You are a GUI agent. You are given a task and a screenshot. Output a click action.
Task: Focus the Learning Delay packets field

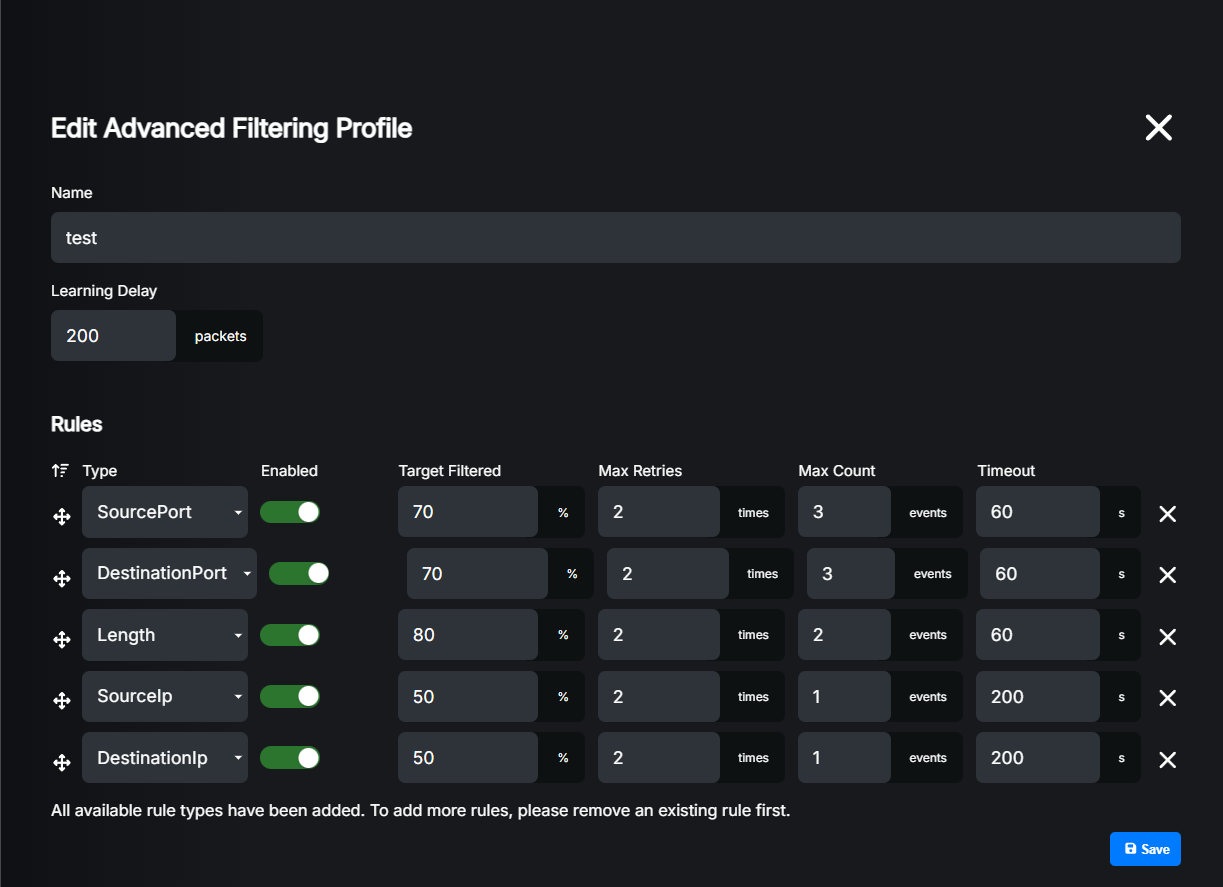point(113,336)
